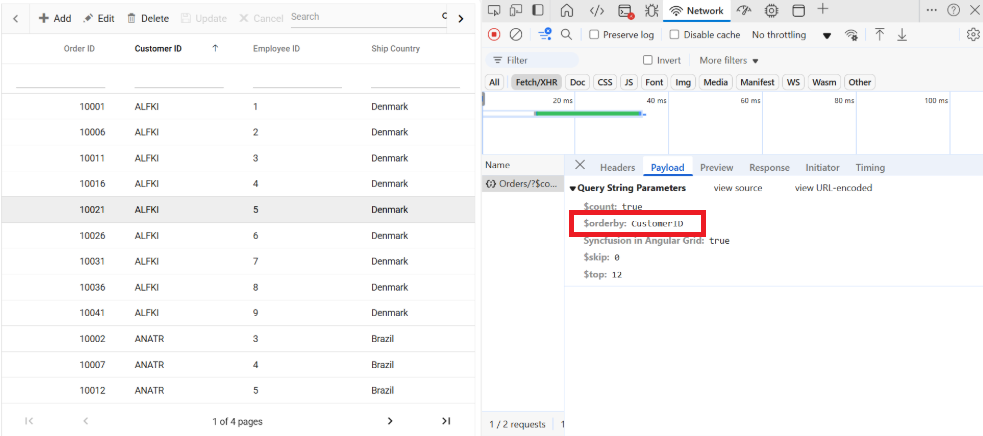The width and height of the screenshot is (983, 436).
Task: Click the Customer ID ascending sort arrow
Action: pyautogui.click(x=216, y=48)
